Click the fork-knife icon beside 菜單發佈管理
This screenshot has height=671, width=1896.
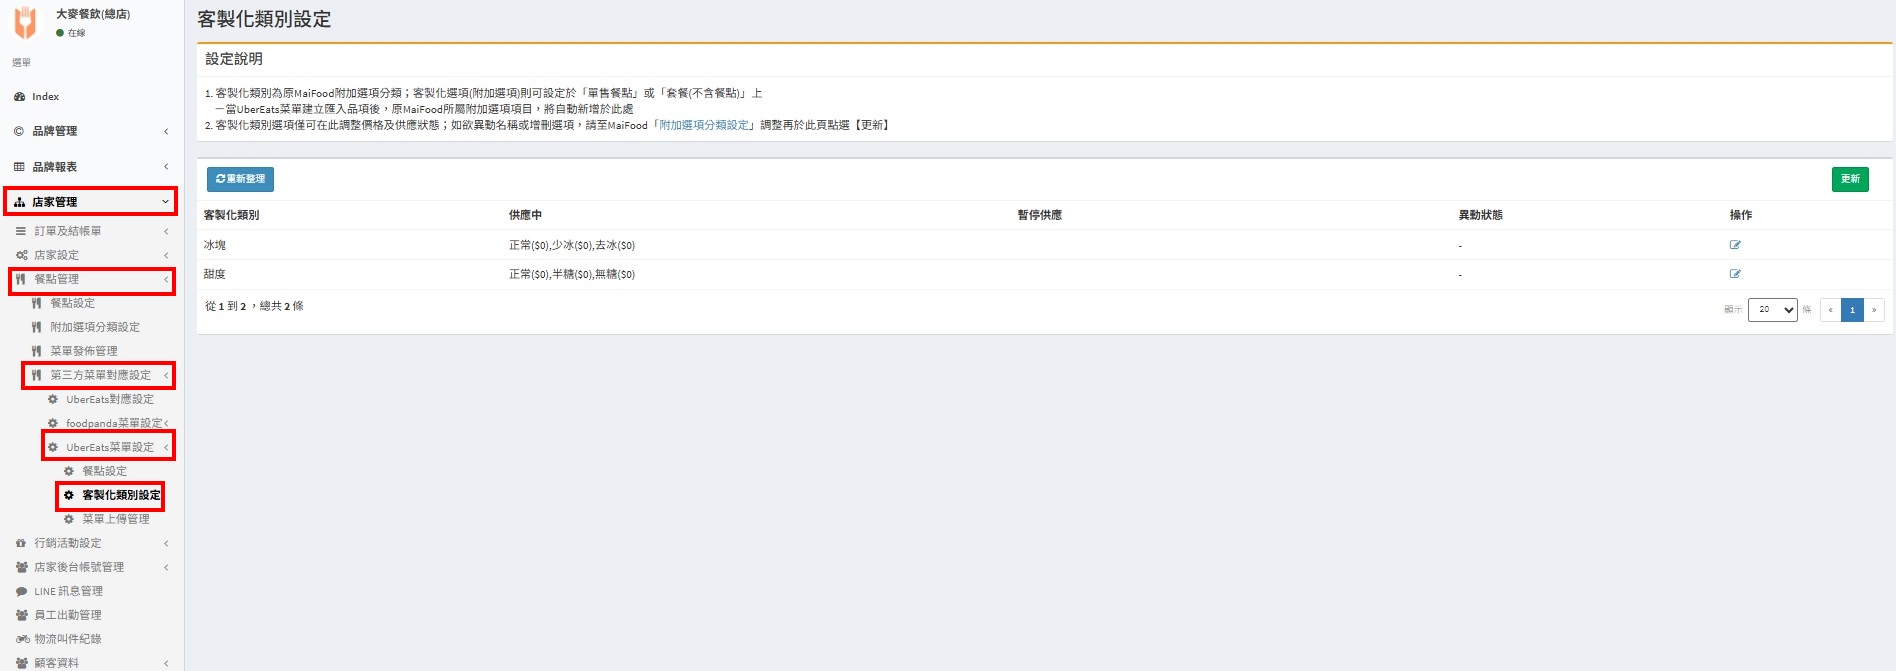pyautogui.click(x=37, y=351)
